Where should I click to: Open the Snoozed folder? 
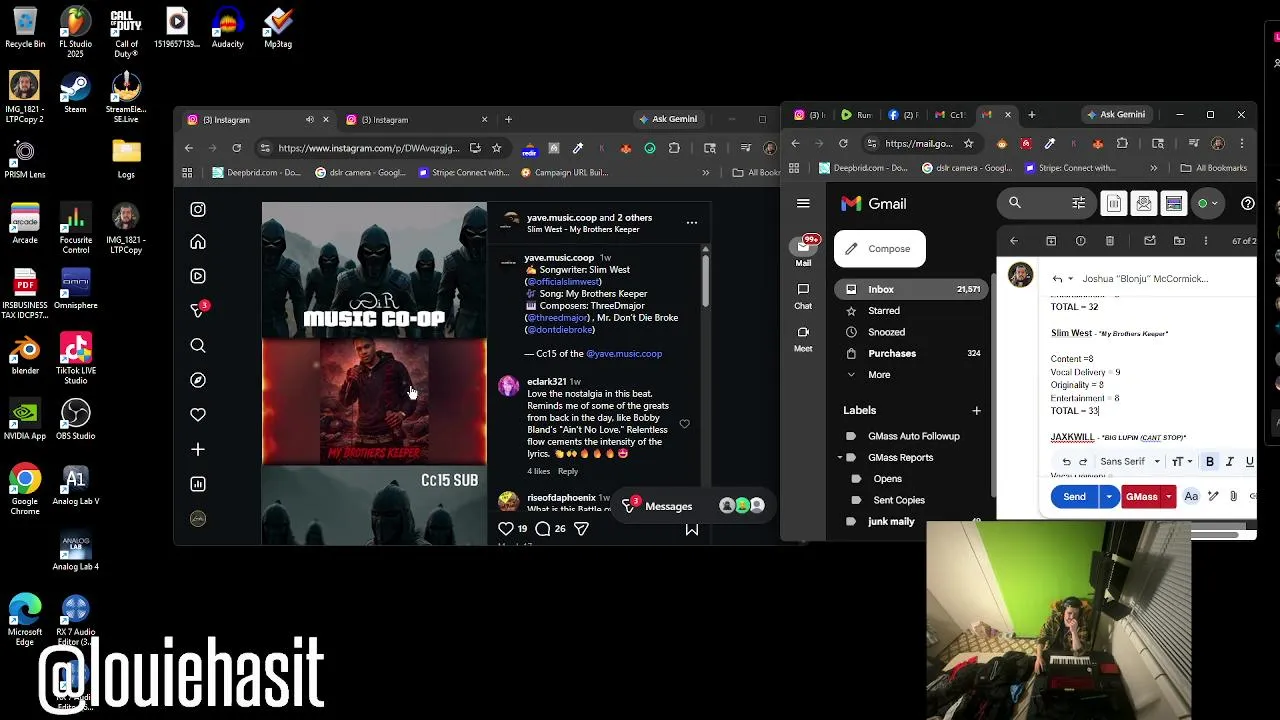point(912,332)
